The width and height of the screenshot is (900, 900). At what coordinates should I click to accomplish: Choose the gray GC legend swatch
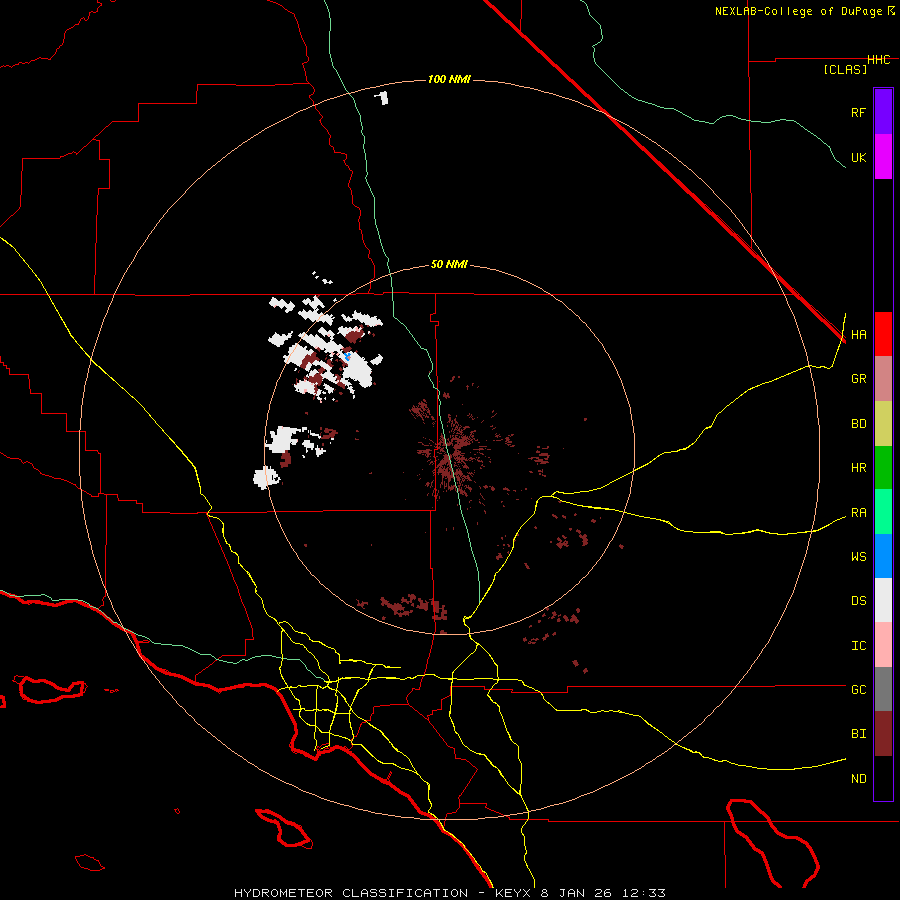(x=883, y=689)
